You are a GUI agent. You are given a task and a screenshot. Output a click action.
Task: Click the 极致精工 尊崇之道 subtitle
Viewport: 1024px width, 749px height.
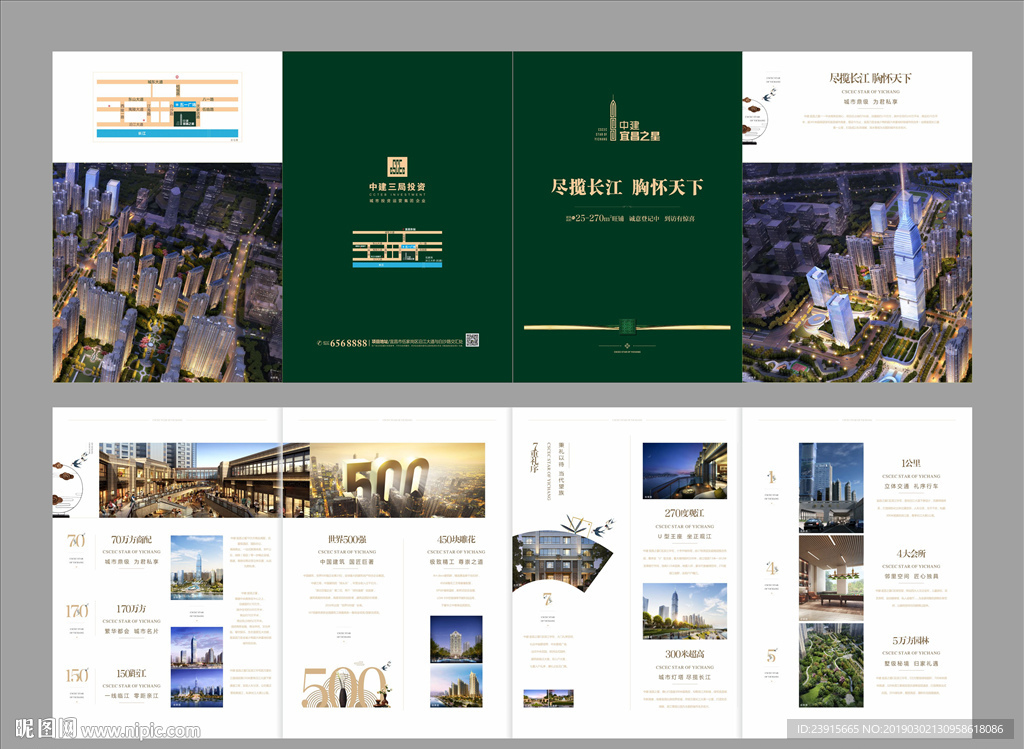click(456, 562)
